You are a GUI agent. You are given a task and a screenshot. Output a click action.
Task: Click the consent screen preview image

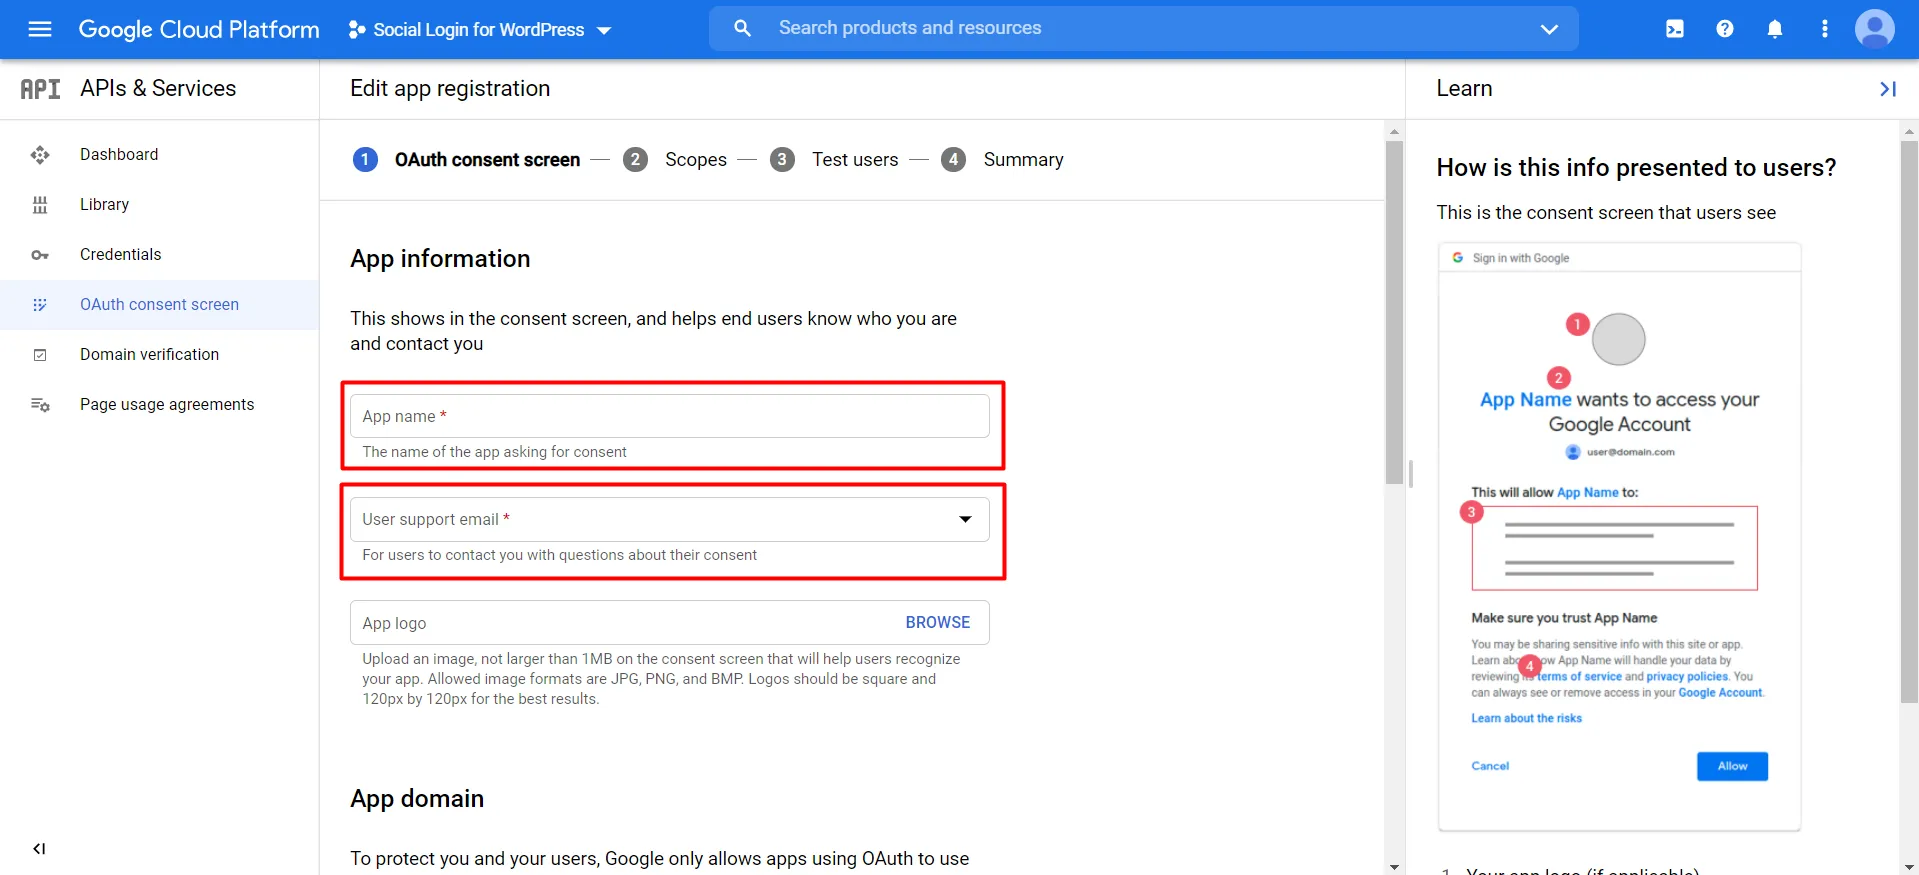click(x=1619, y=537)
